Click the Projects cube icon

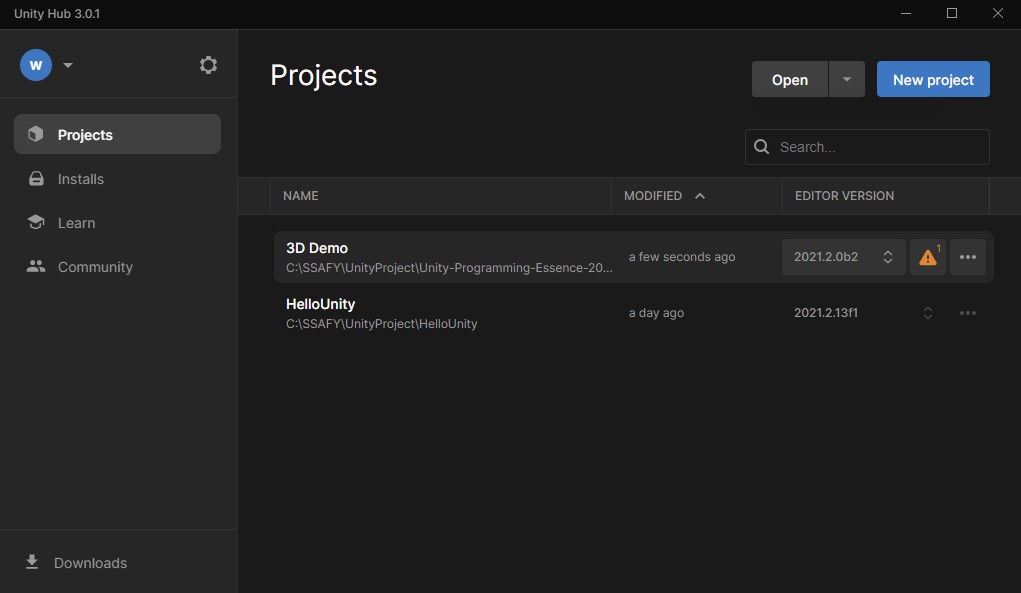tap(36, 134)
